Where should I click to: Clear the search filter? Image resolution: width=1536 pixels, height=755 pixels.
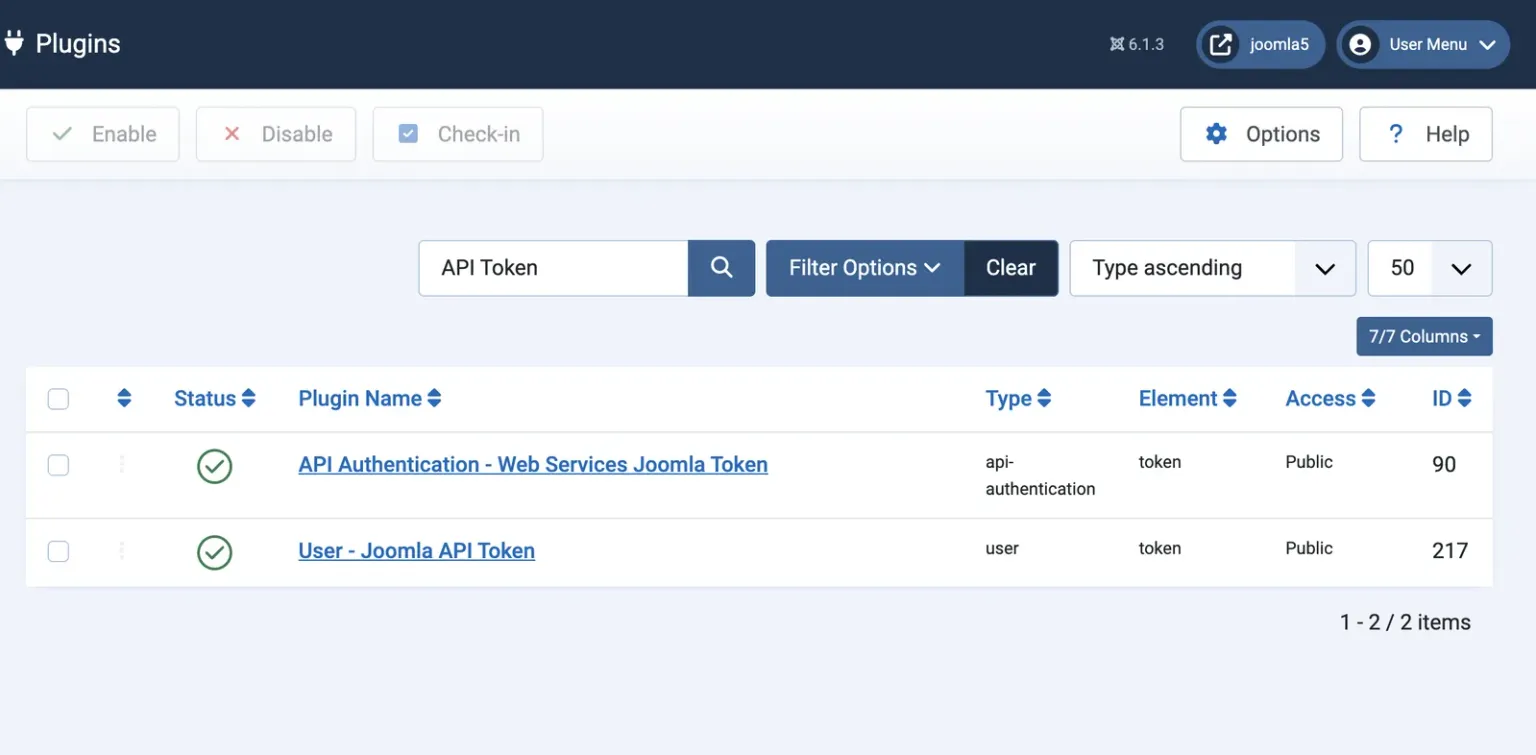click(1011, 268)
